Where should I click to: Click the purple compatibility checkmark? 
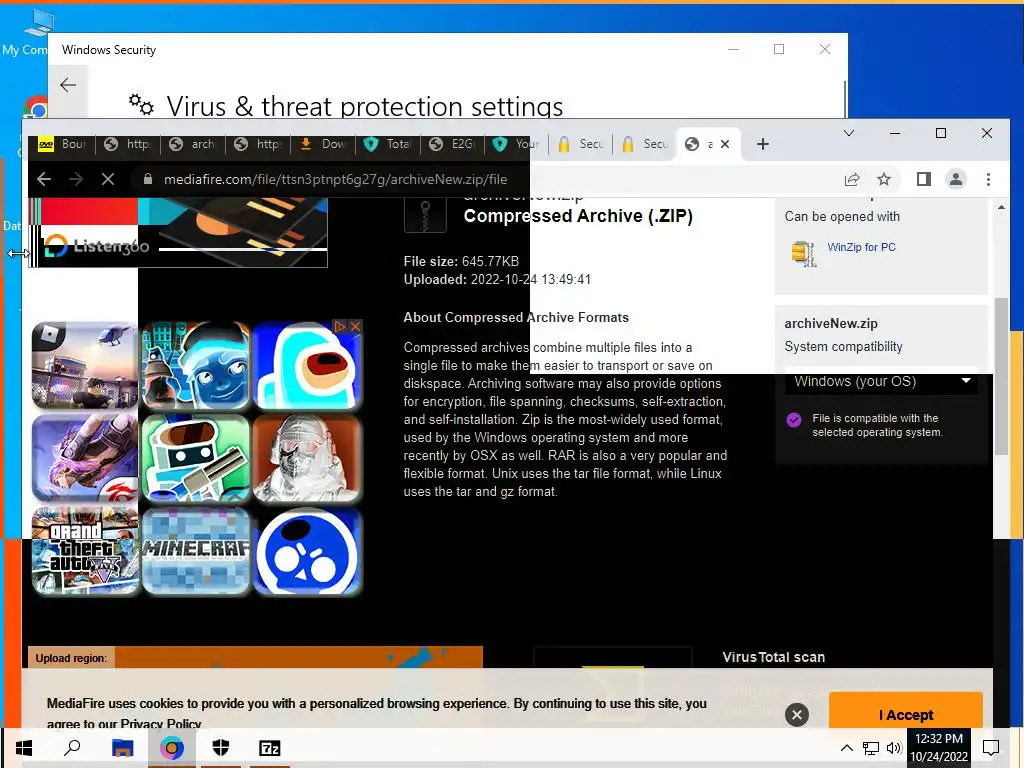793,419
